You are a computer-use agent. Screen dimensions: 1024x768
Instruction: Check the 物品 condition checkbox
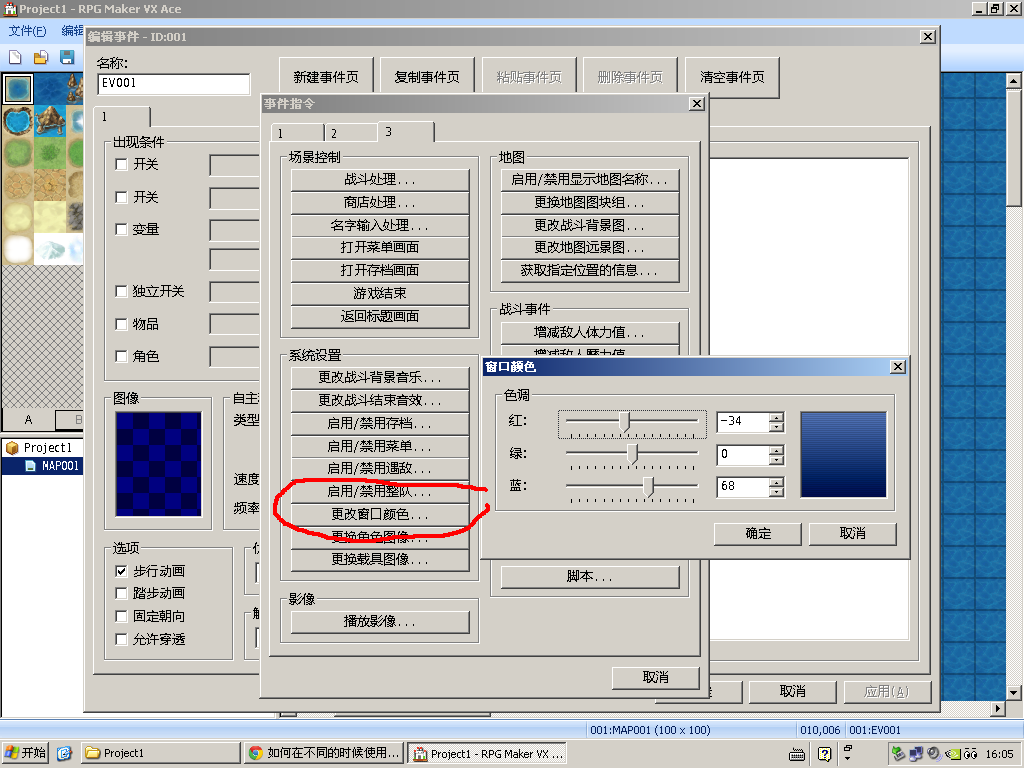121,324
